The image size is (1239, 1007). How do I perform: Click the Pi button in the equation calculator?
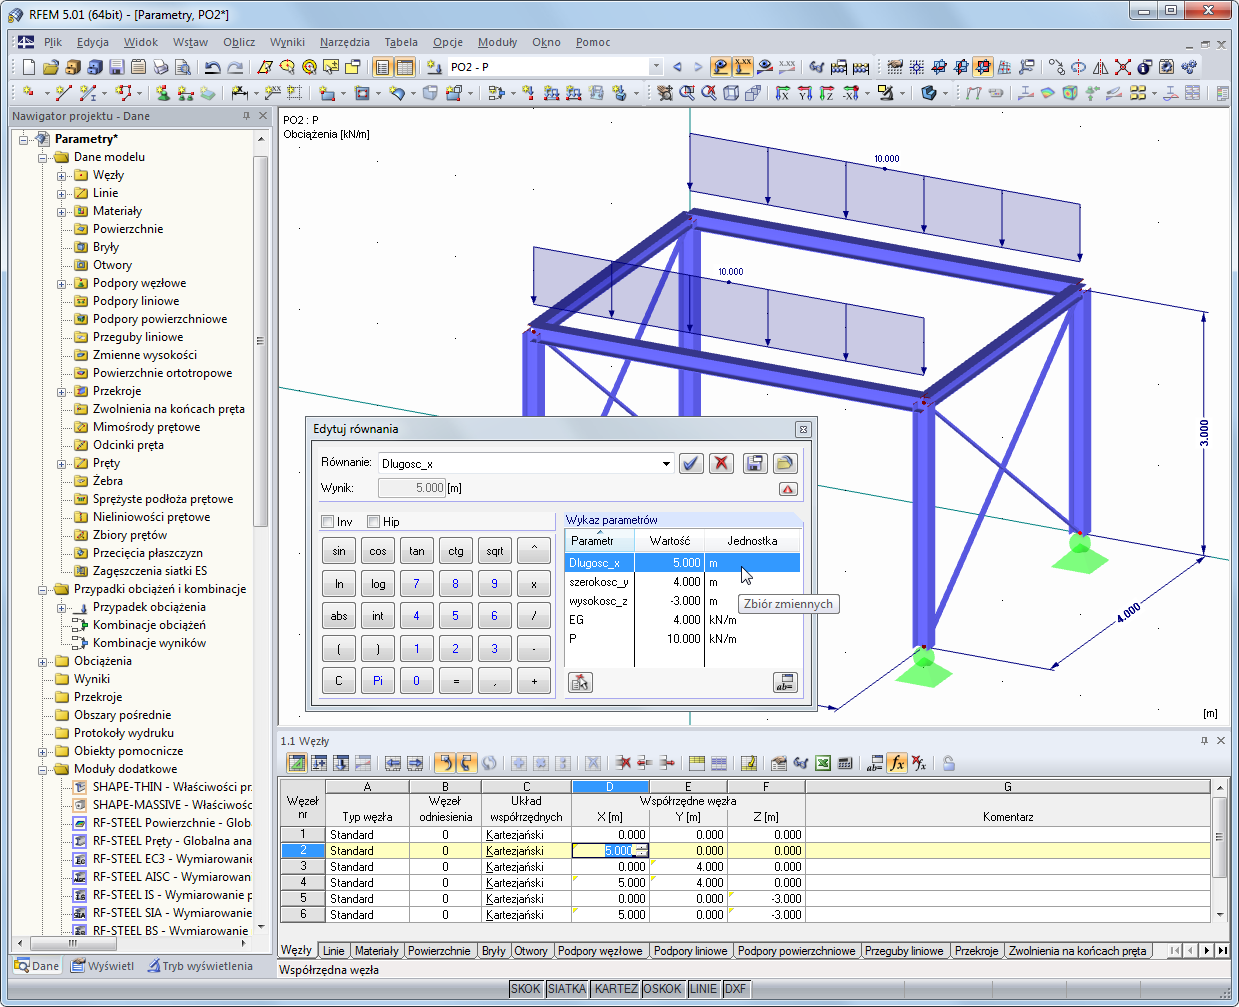pos(377,681)
